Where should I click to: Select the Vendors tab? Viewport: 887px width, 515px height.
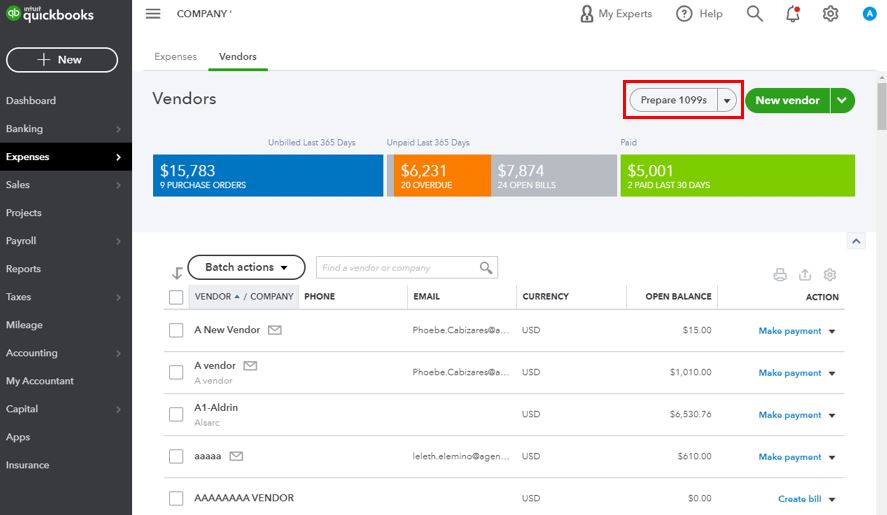coord(238,57)
